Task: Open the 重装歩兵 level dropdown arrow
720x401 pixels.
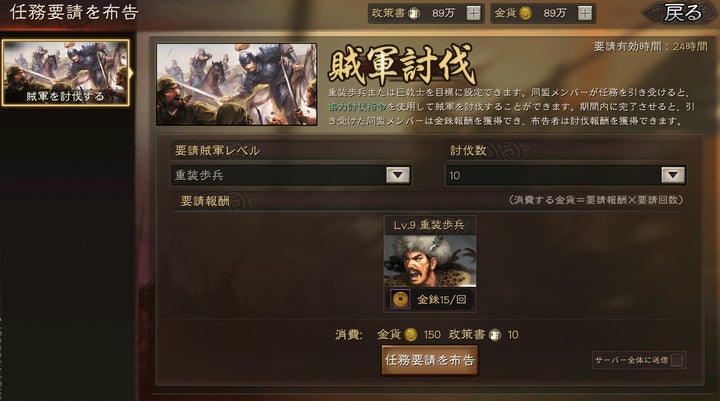Action: 398,175
